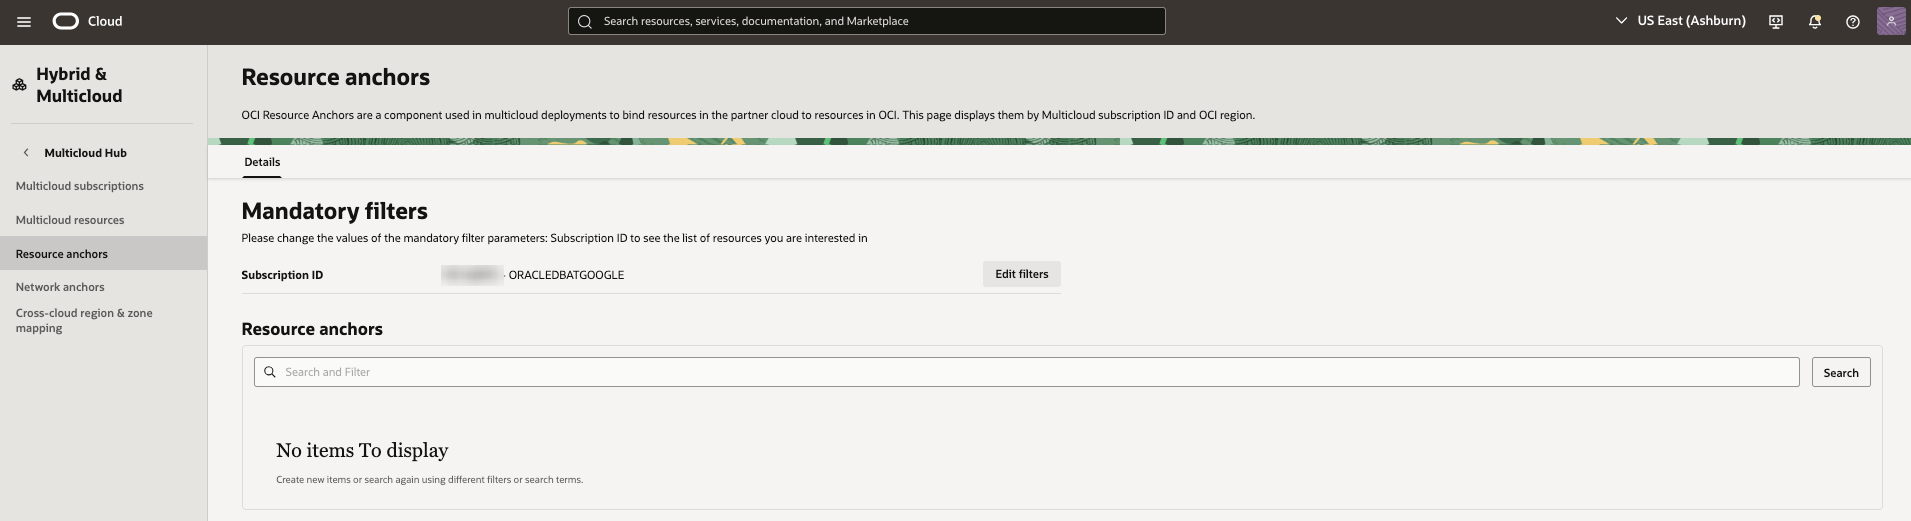This screenshot has width=1911, height=521.
Task: Expand the US East (Ashburn) region selector
Action: pos(1681,21)
